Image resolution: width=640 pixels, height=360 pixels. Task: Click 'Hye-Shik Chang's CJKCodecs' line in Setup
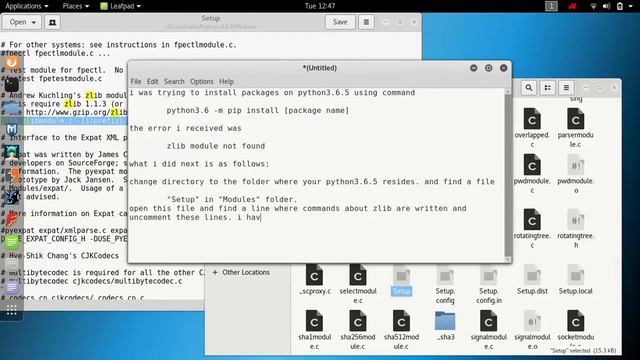[x=60, y=256]
